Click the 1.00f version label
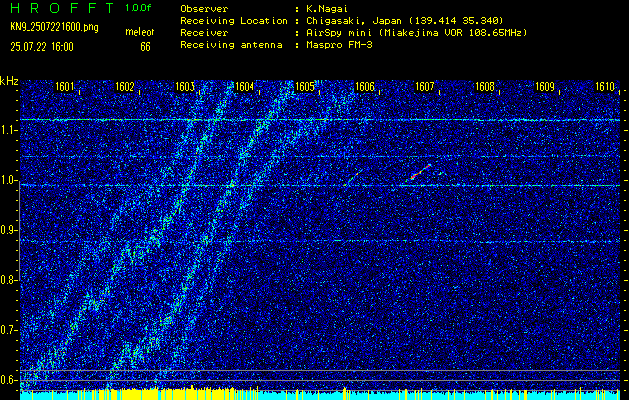 pyautogui.click(x=138, y=8)
